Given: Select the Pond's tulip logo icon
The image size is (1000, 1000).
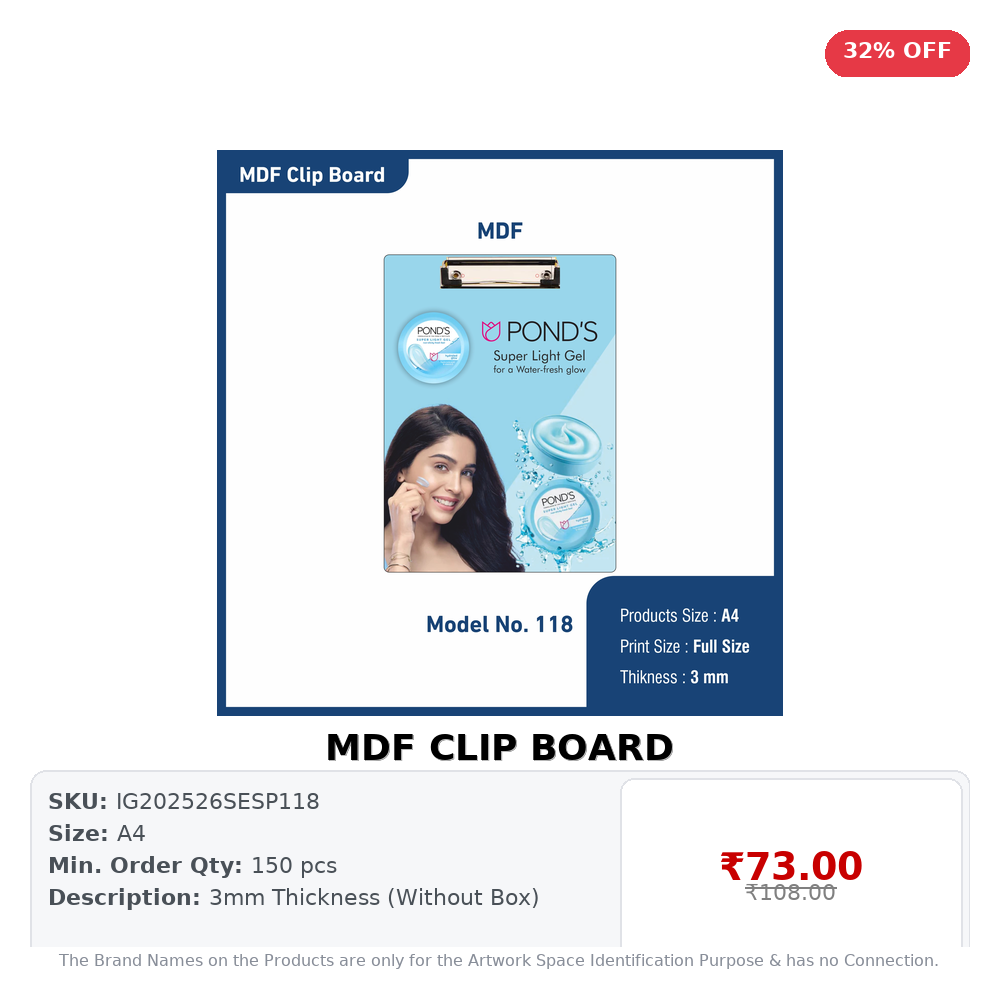Looking at the screenshot, I should click(490, 331).
